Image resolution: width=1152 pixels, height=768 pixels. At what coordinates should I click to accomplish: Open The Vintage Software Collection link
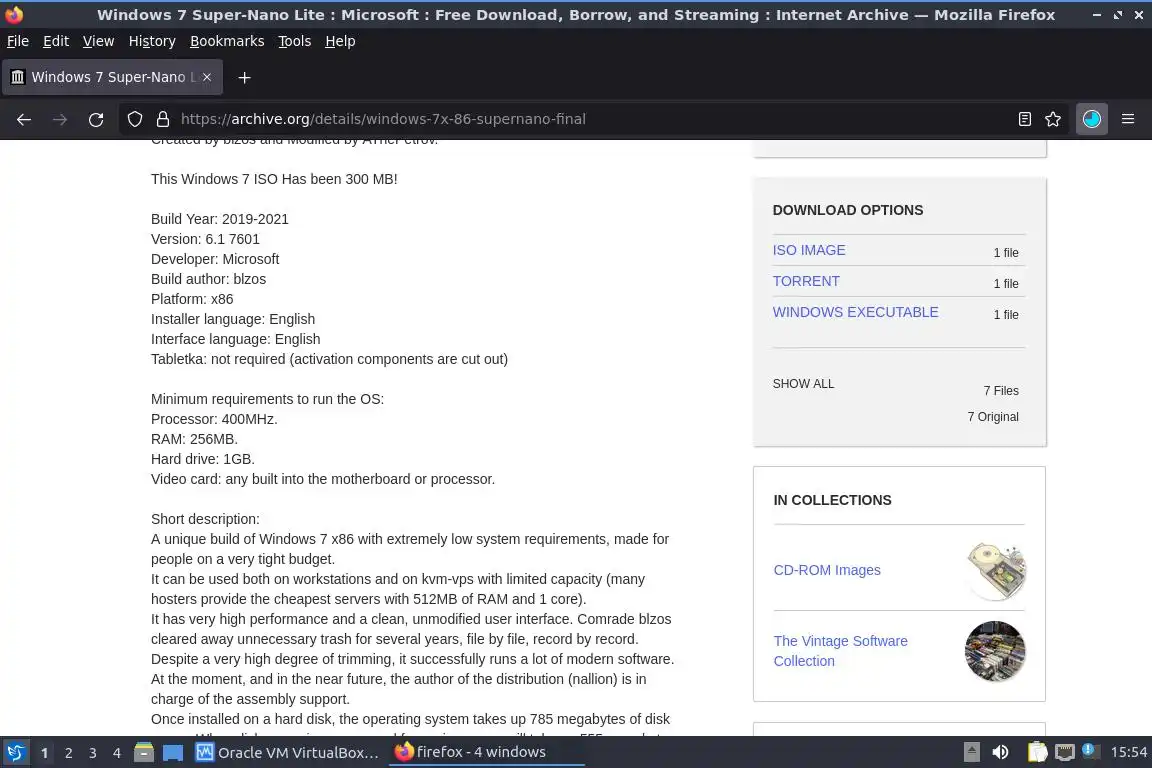(840, 650)
